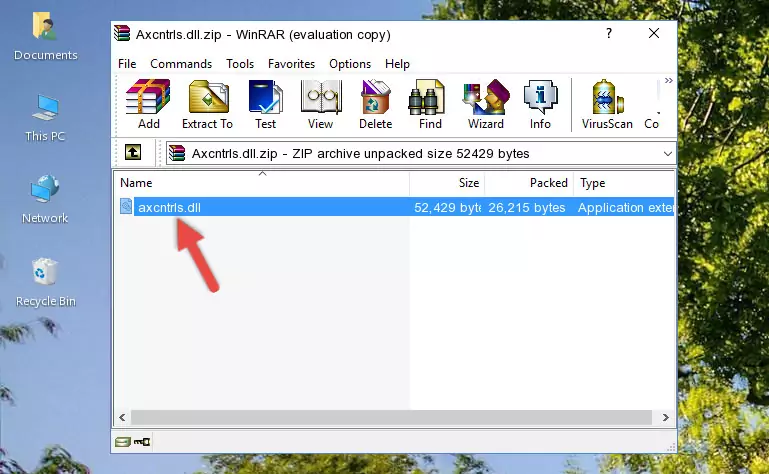Click the axcntrls.dll file icon

(126, 207)
